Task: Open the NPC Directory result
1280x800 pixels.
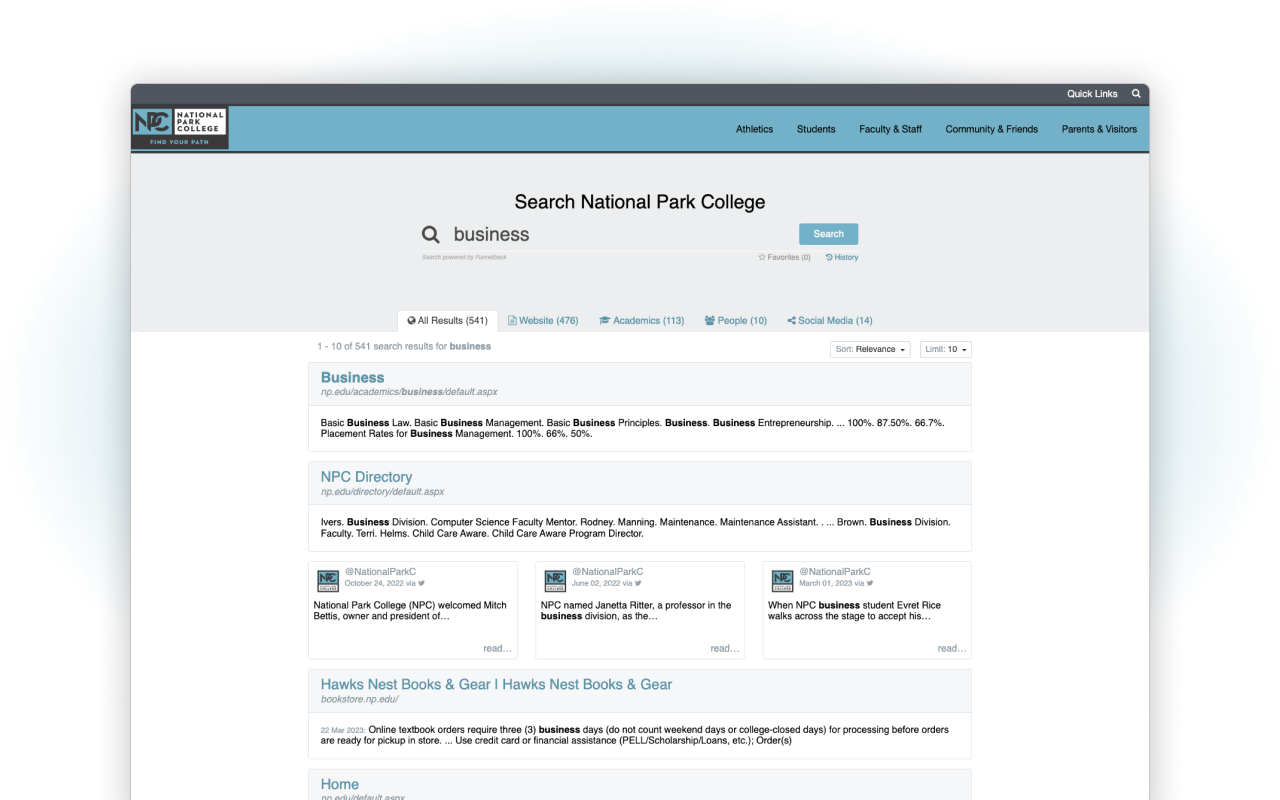Action: [x=366, y=477]
